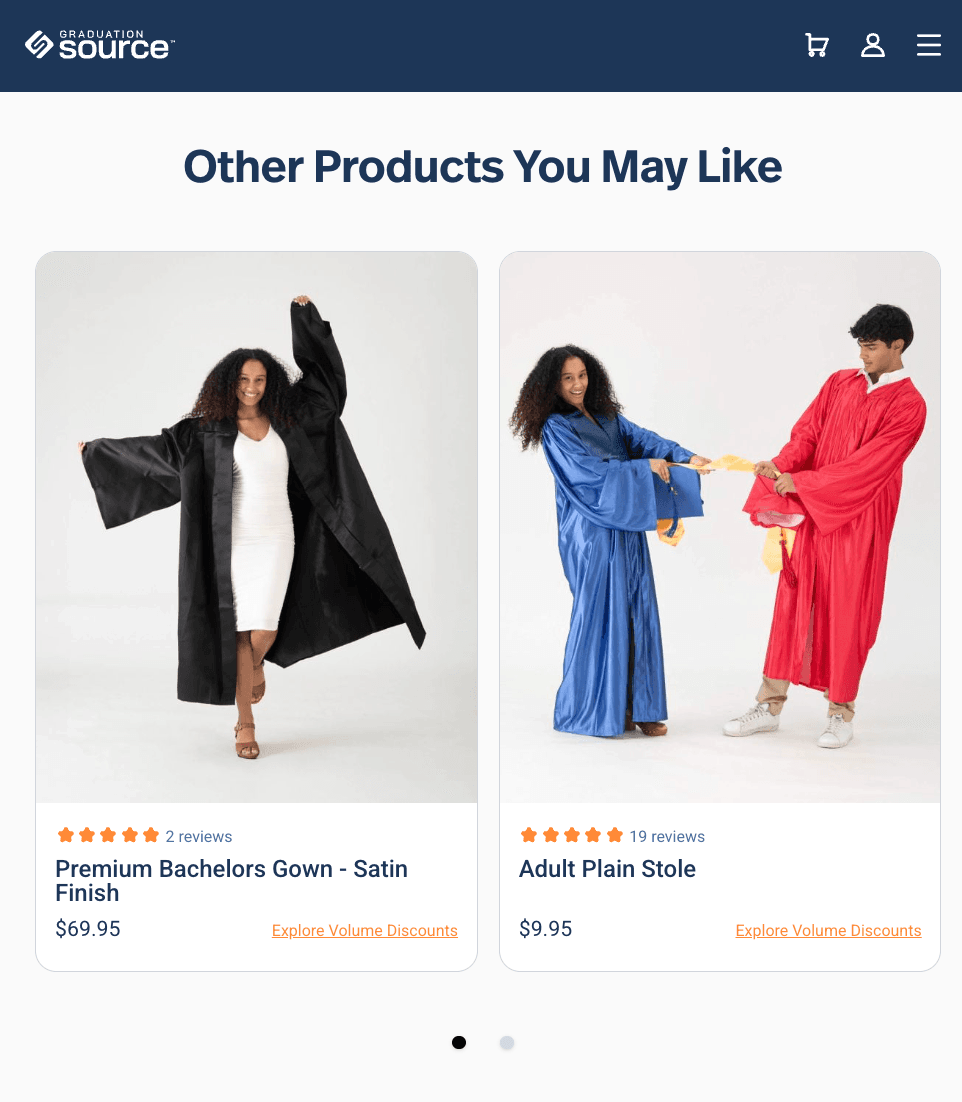The image size is (962, 1102).
Task: Open the Adult Plain Stole title link
Action: (607, 869)
